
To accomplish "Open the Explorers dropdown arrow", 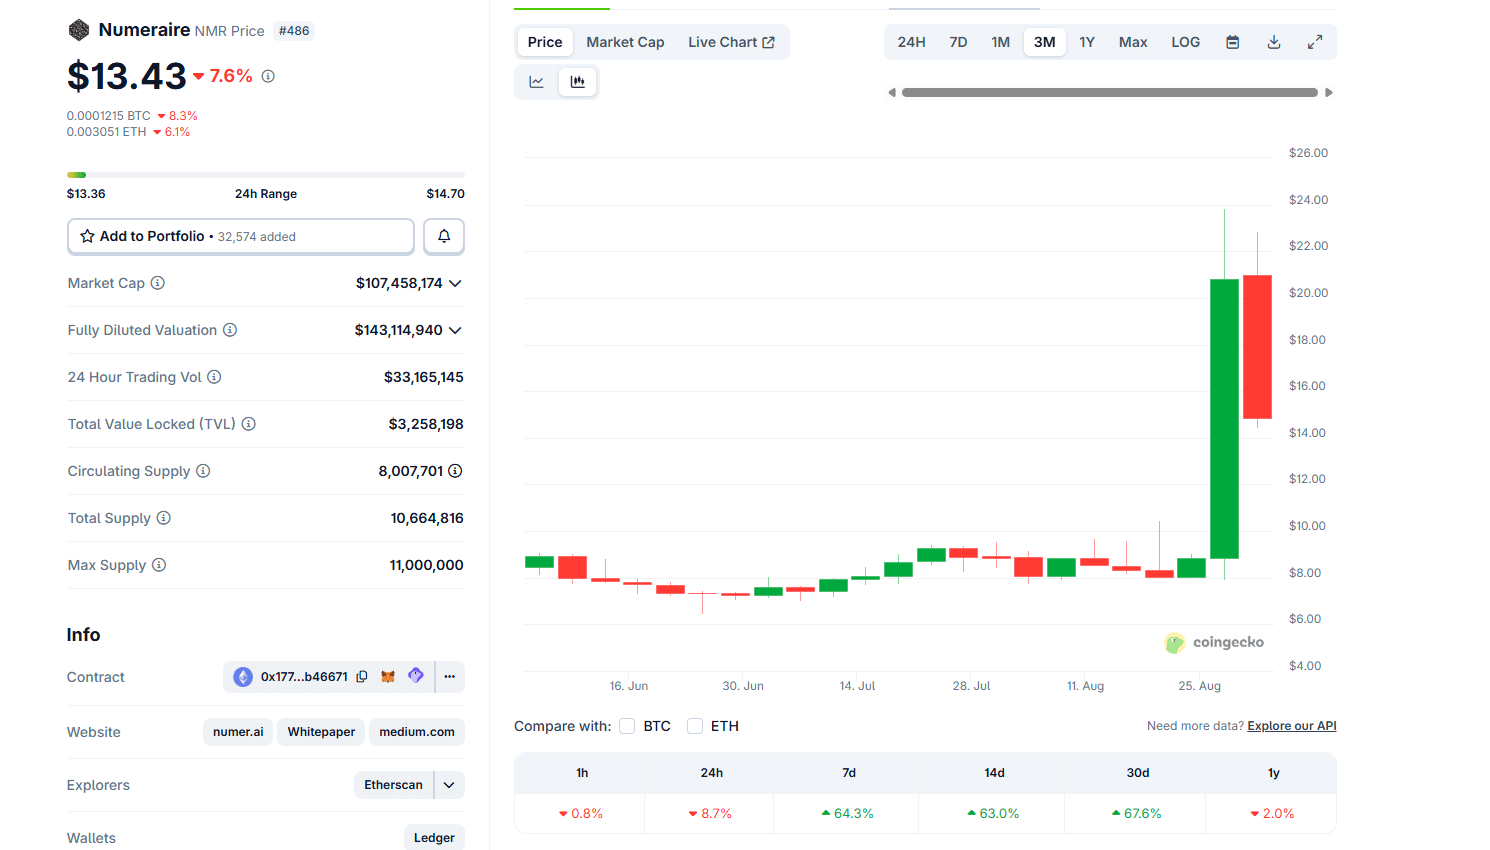I will click(x=449, y=785).
